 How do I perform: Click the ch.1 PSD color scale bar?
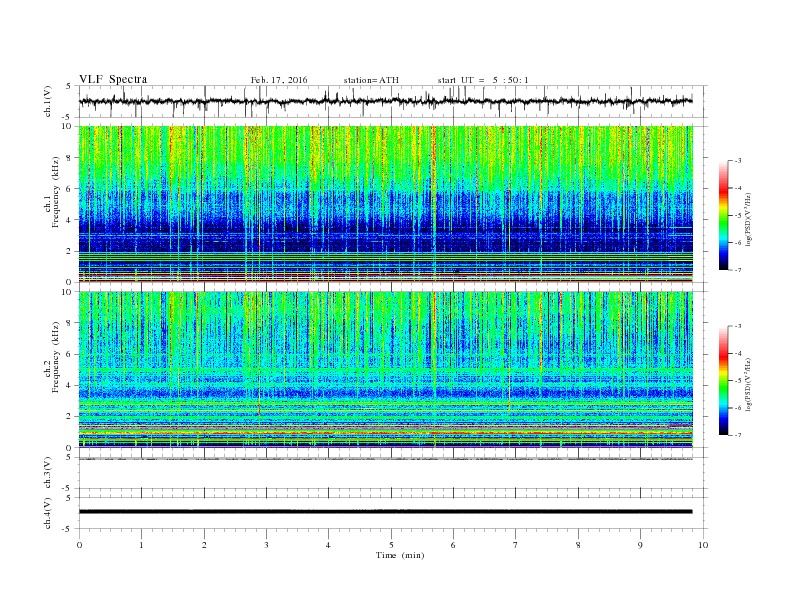click(x=723, y=215)
